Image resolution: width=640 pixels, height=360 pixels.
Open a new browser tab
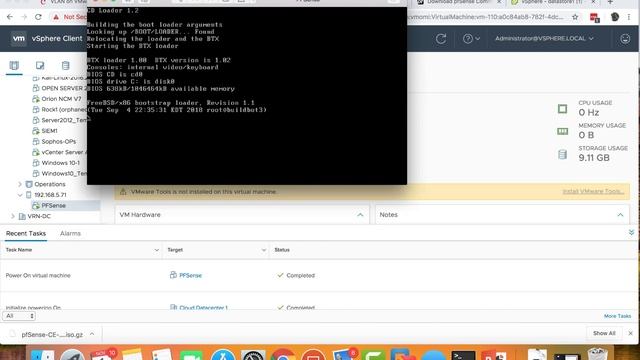point(610,2)
